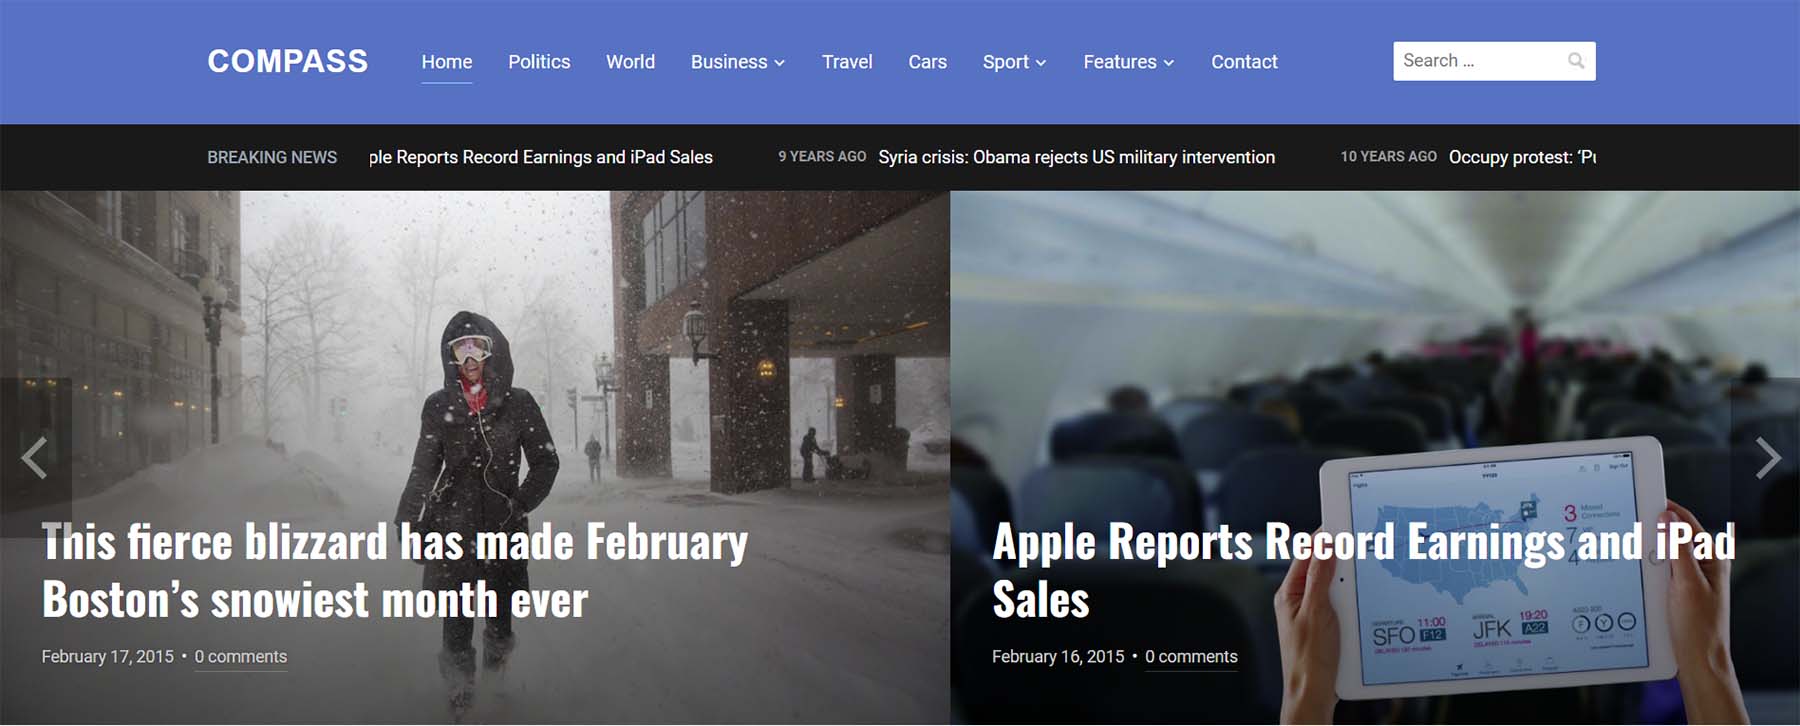Go to the World section
The width and height of the screenshot is (1800, 726).
click(x=630, y=62)
